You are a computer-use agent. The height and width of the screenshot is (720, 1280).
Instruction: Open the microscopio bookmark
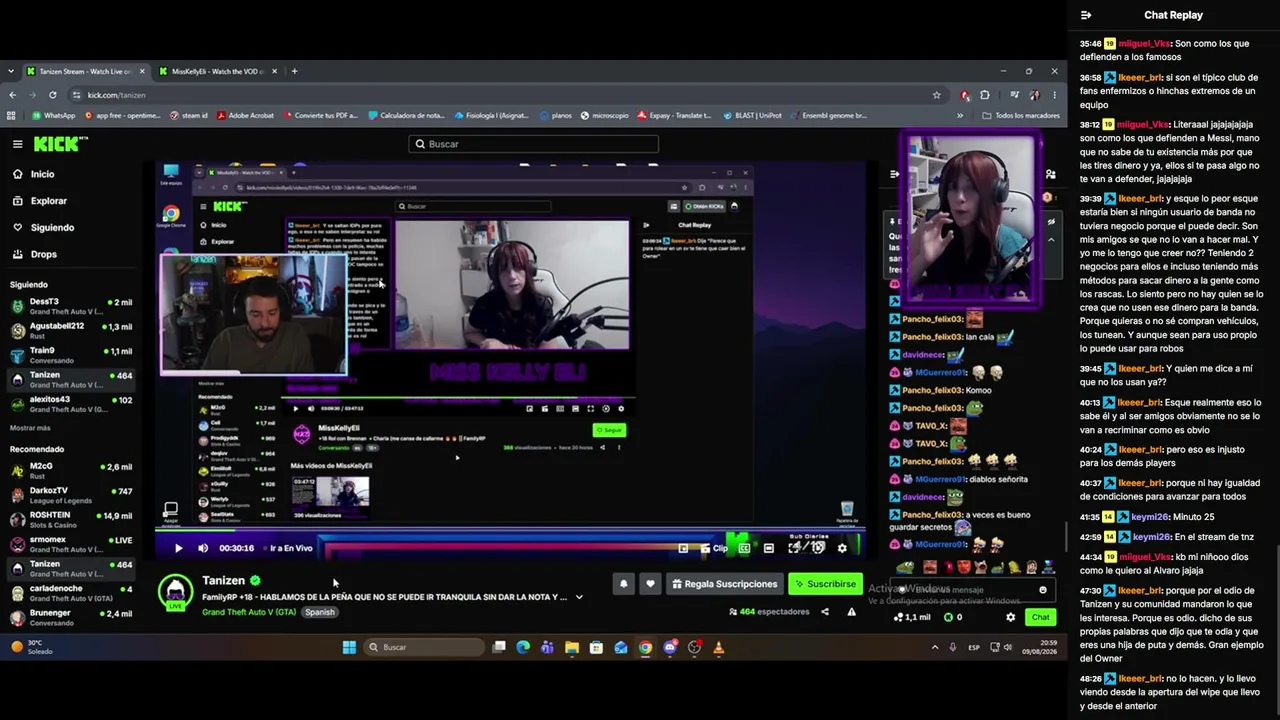point(605,115)
